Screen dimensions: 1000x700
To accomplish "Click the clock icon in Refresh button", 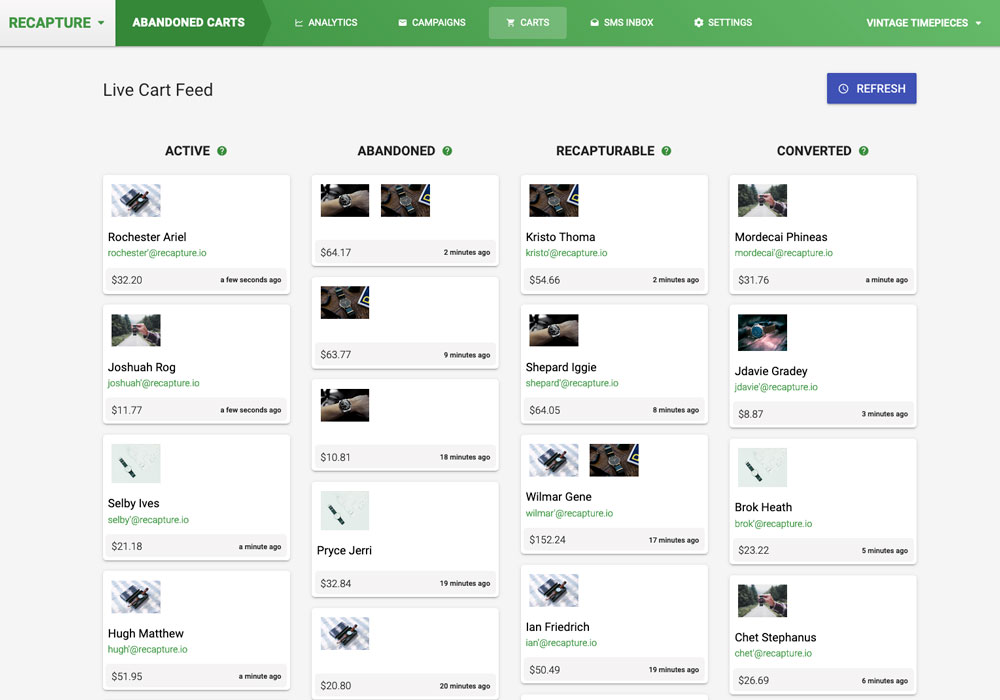I will click(843, 89).
